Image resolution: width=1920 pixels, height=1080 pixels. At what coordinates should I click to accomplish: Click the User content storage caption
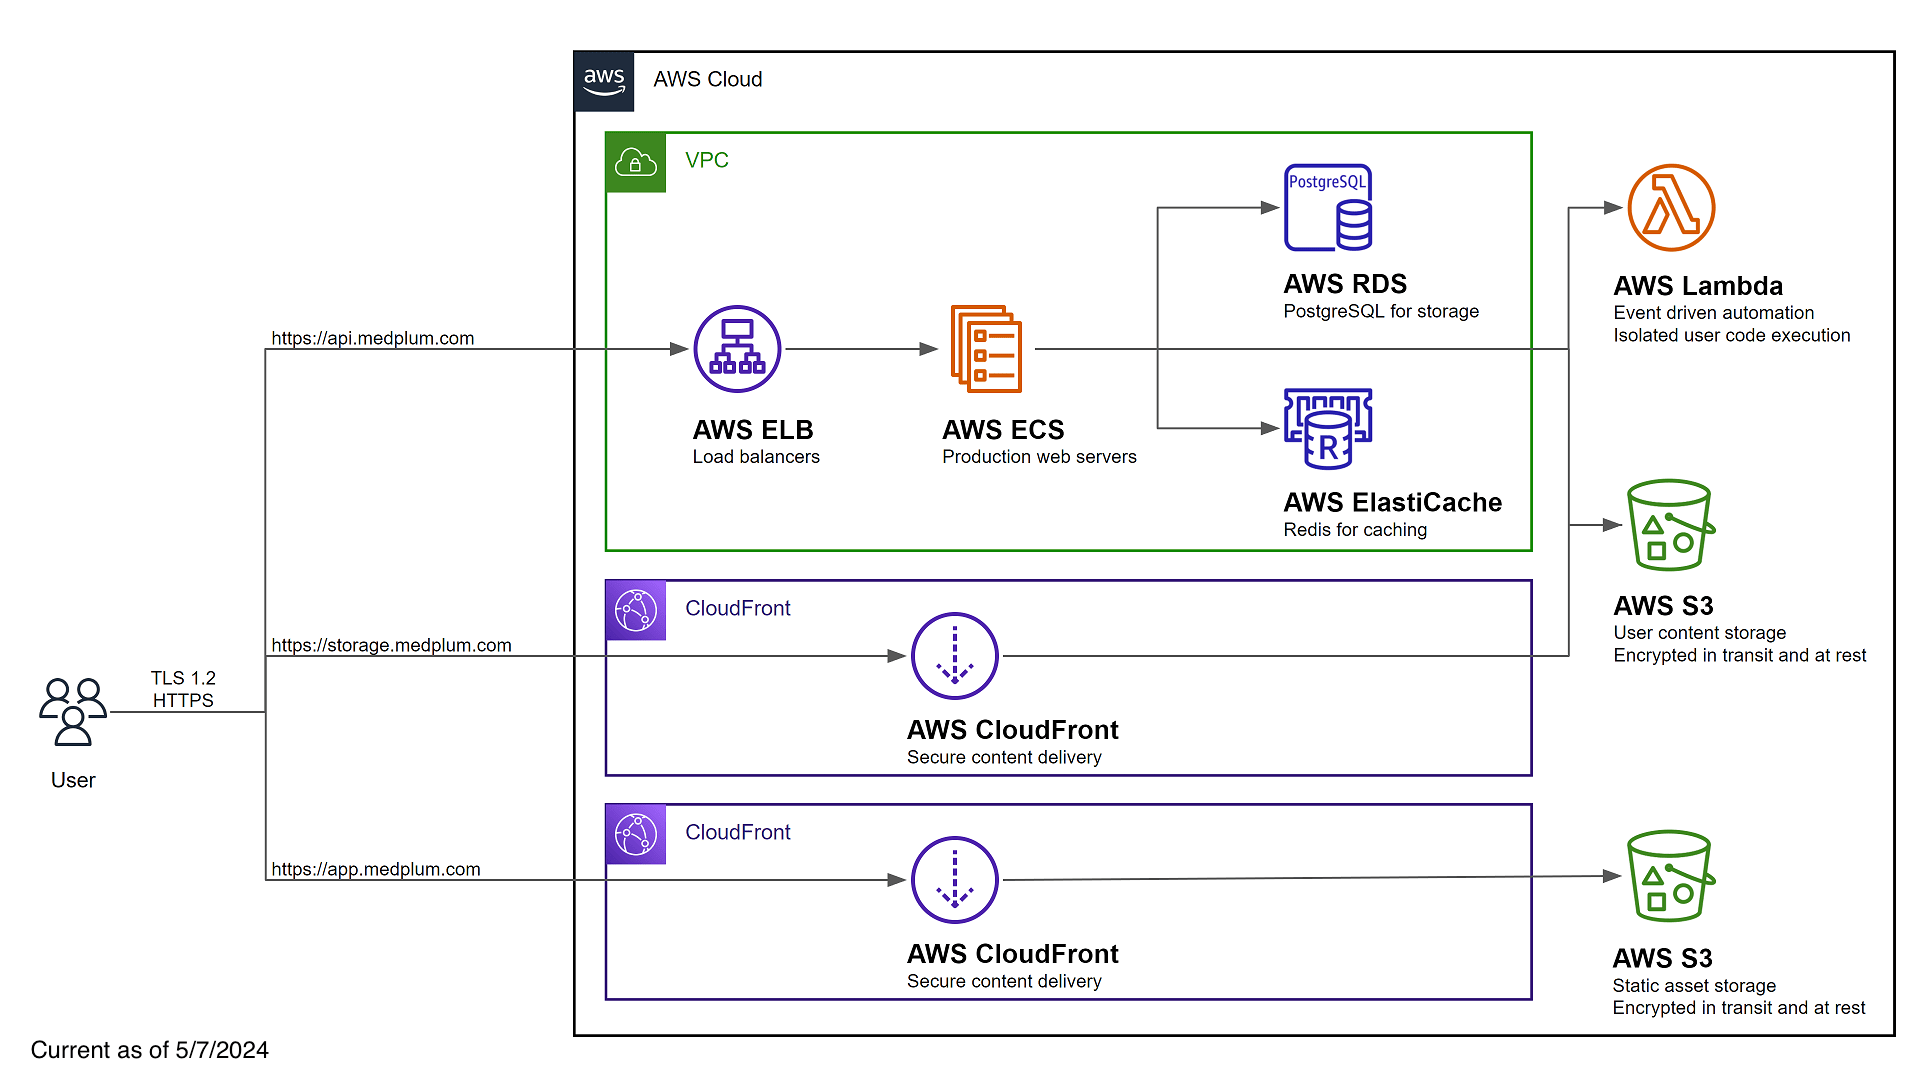click(1699, 633)
